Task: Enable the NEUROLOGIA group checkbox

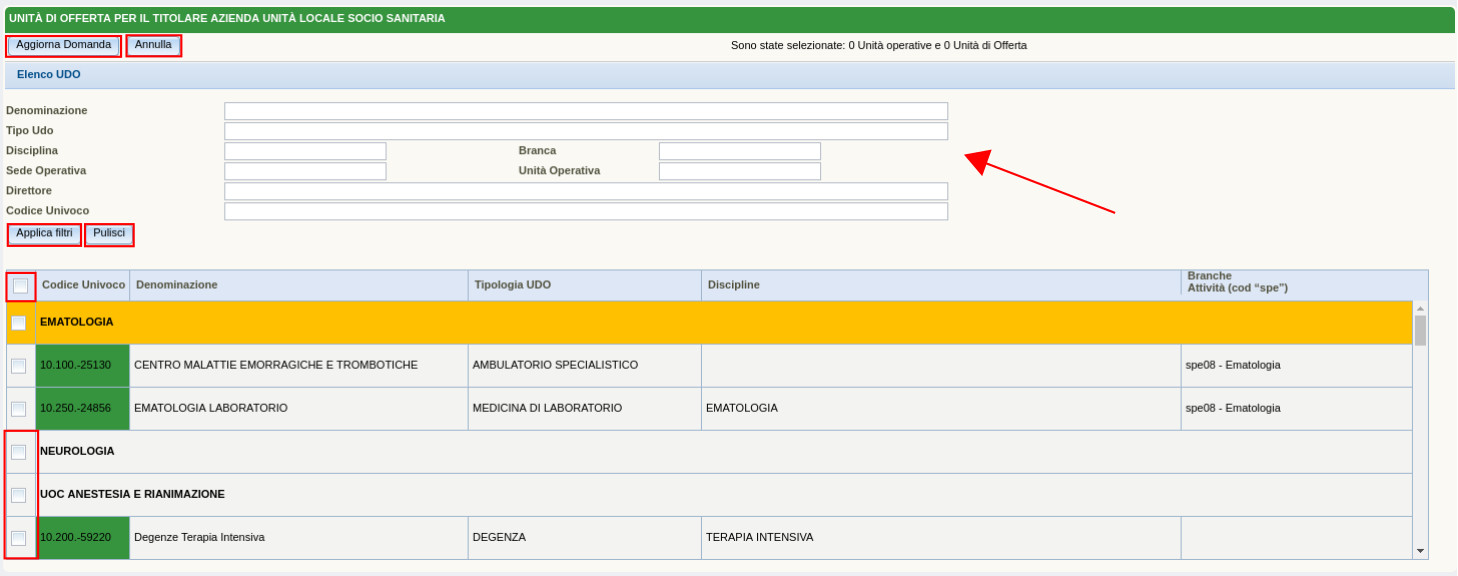Action: click(19, 452)
